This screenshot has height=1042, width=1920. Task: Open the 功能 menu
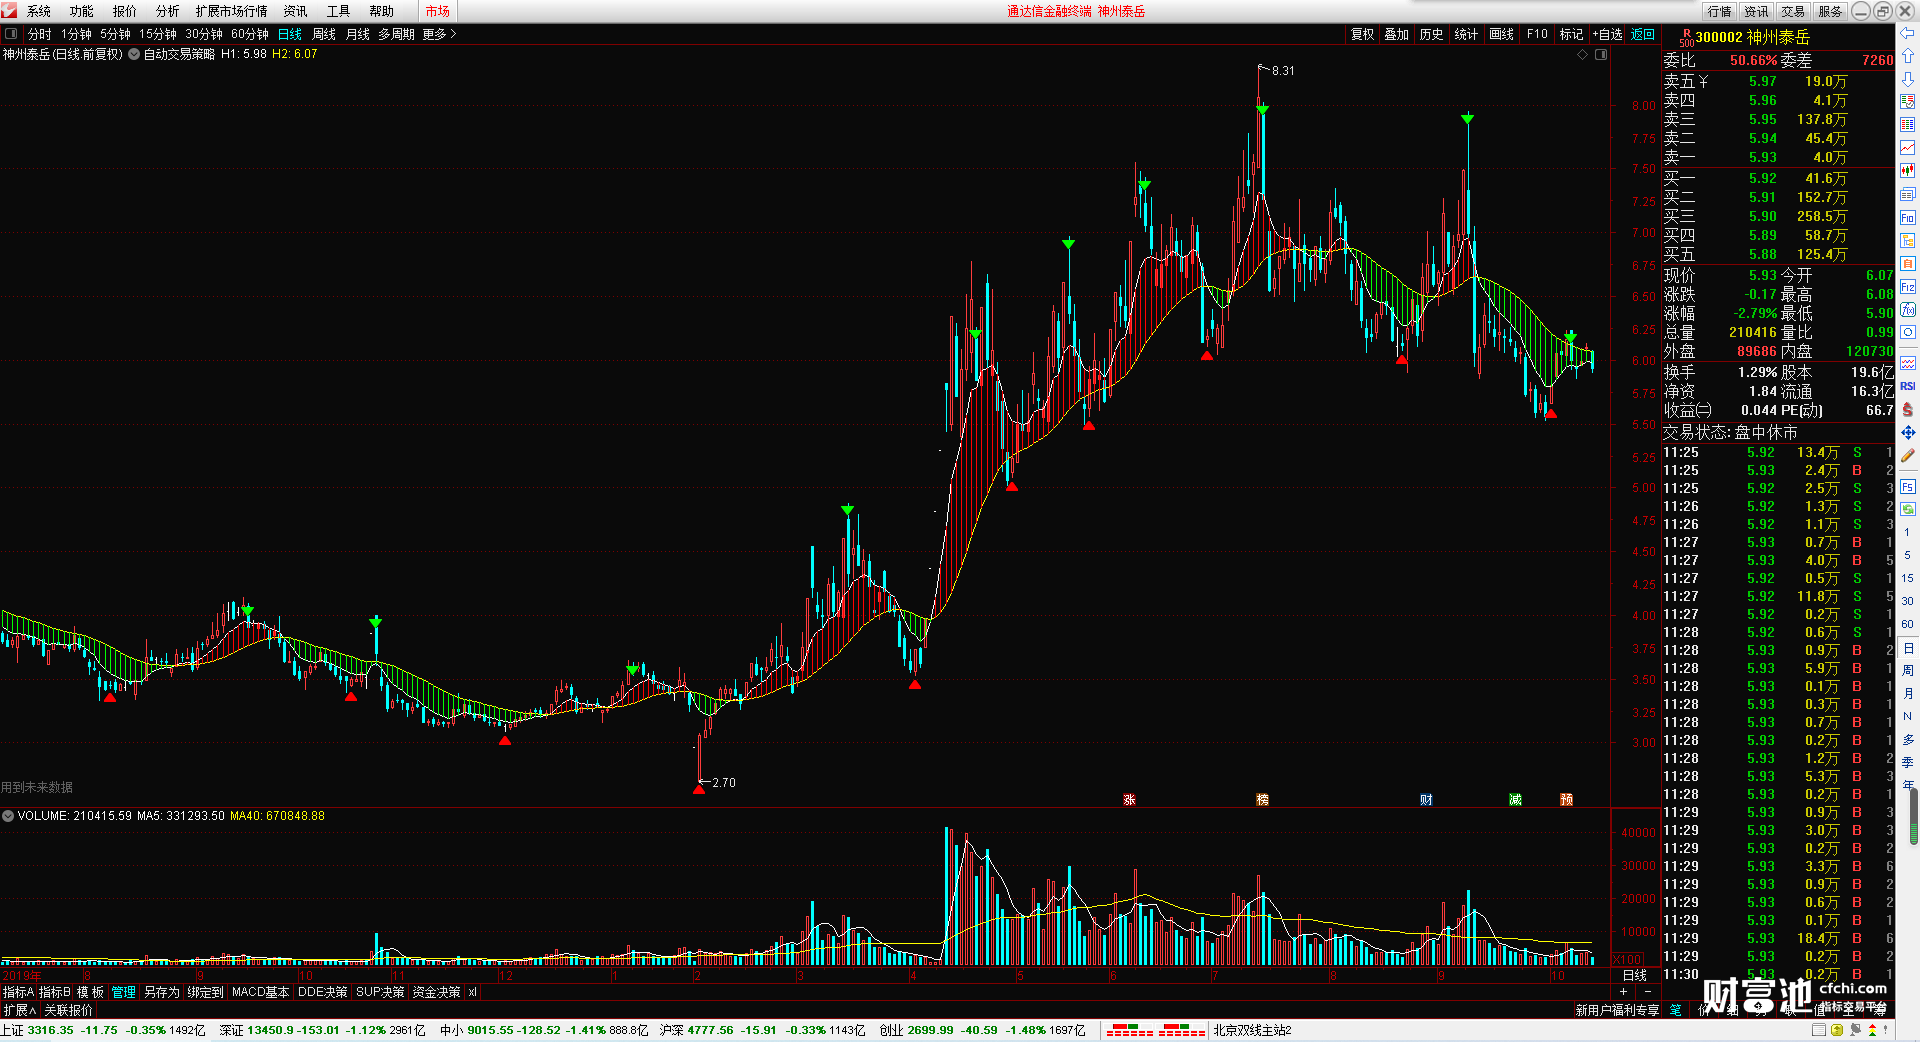pyautogui.click(x=82, y=11)
